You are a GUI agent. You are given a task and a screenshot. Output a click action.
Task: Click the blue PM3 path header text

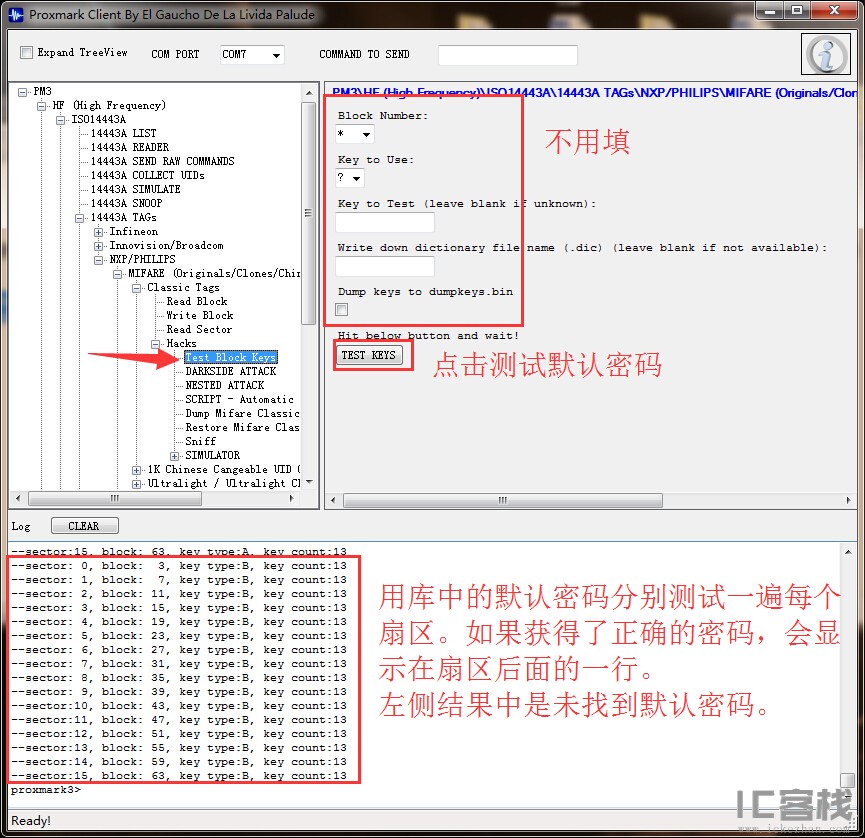tap(594, 93)
